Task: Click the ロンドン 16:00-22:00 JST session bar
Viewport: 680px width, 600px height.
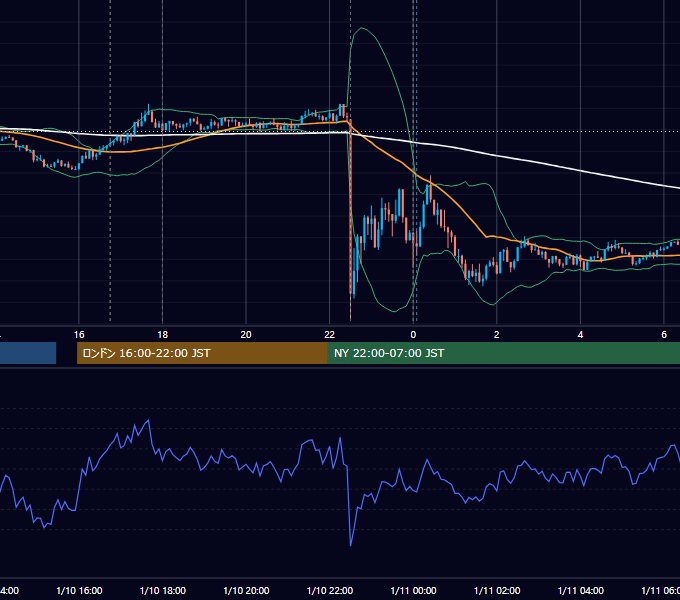Action: click(202, 353)
